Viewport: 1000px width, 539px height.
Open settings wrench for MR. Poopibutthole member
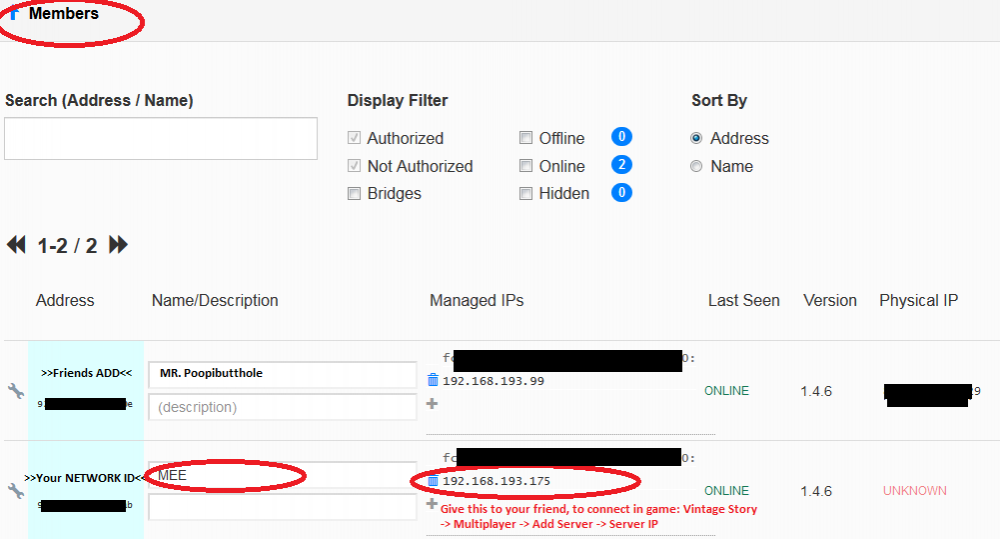[x=15, y=391]
